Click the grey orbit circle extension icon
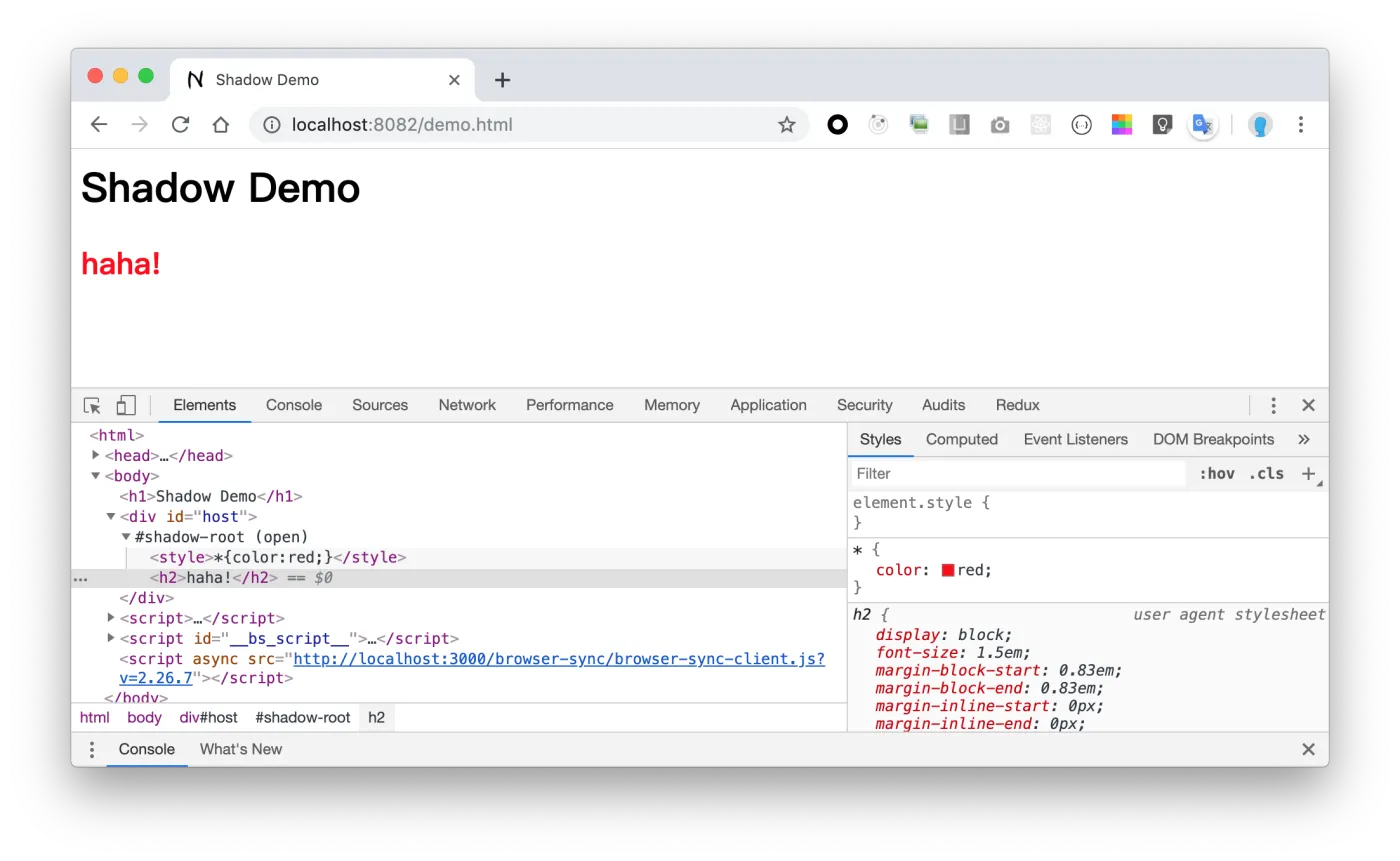Image resolution: width=1400 pixels, height=861 pixels. [x=878, y=125]
